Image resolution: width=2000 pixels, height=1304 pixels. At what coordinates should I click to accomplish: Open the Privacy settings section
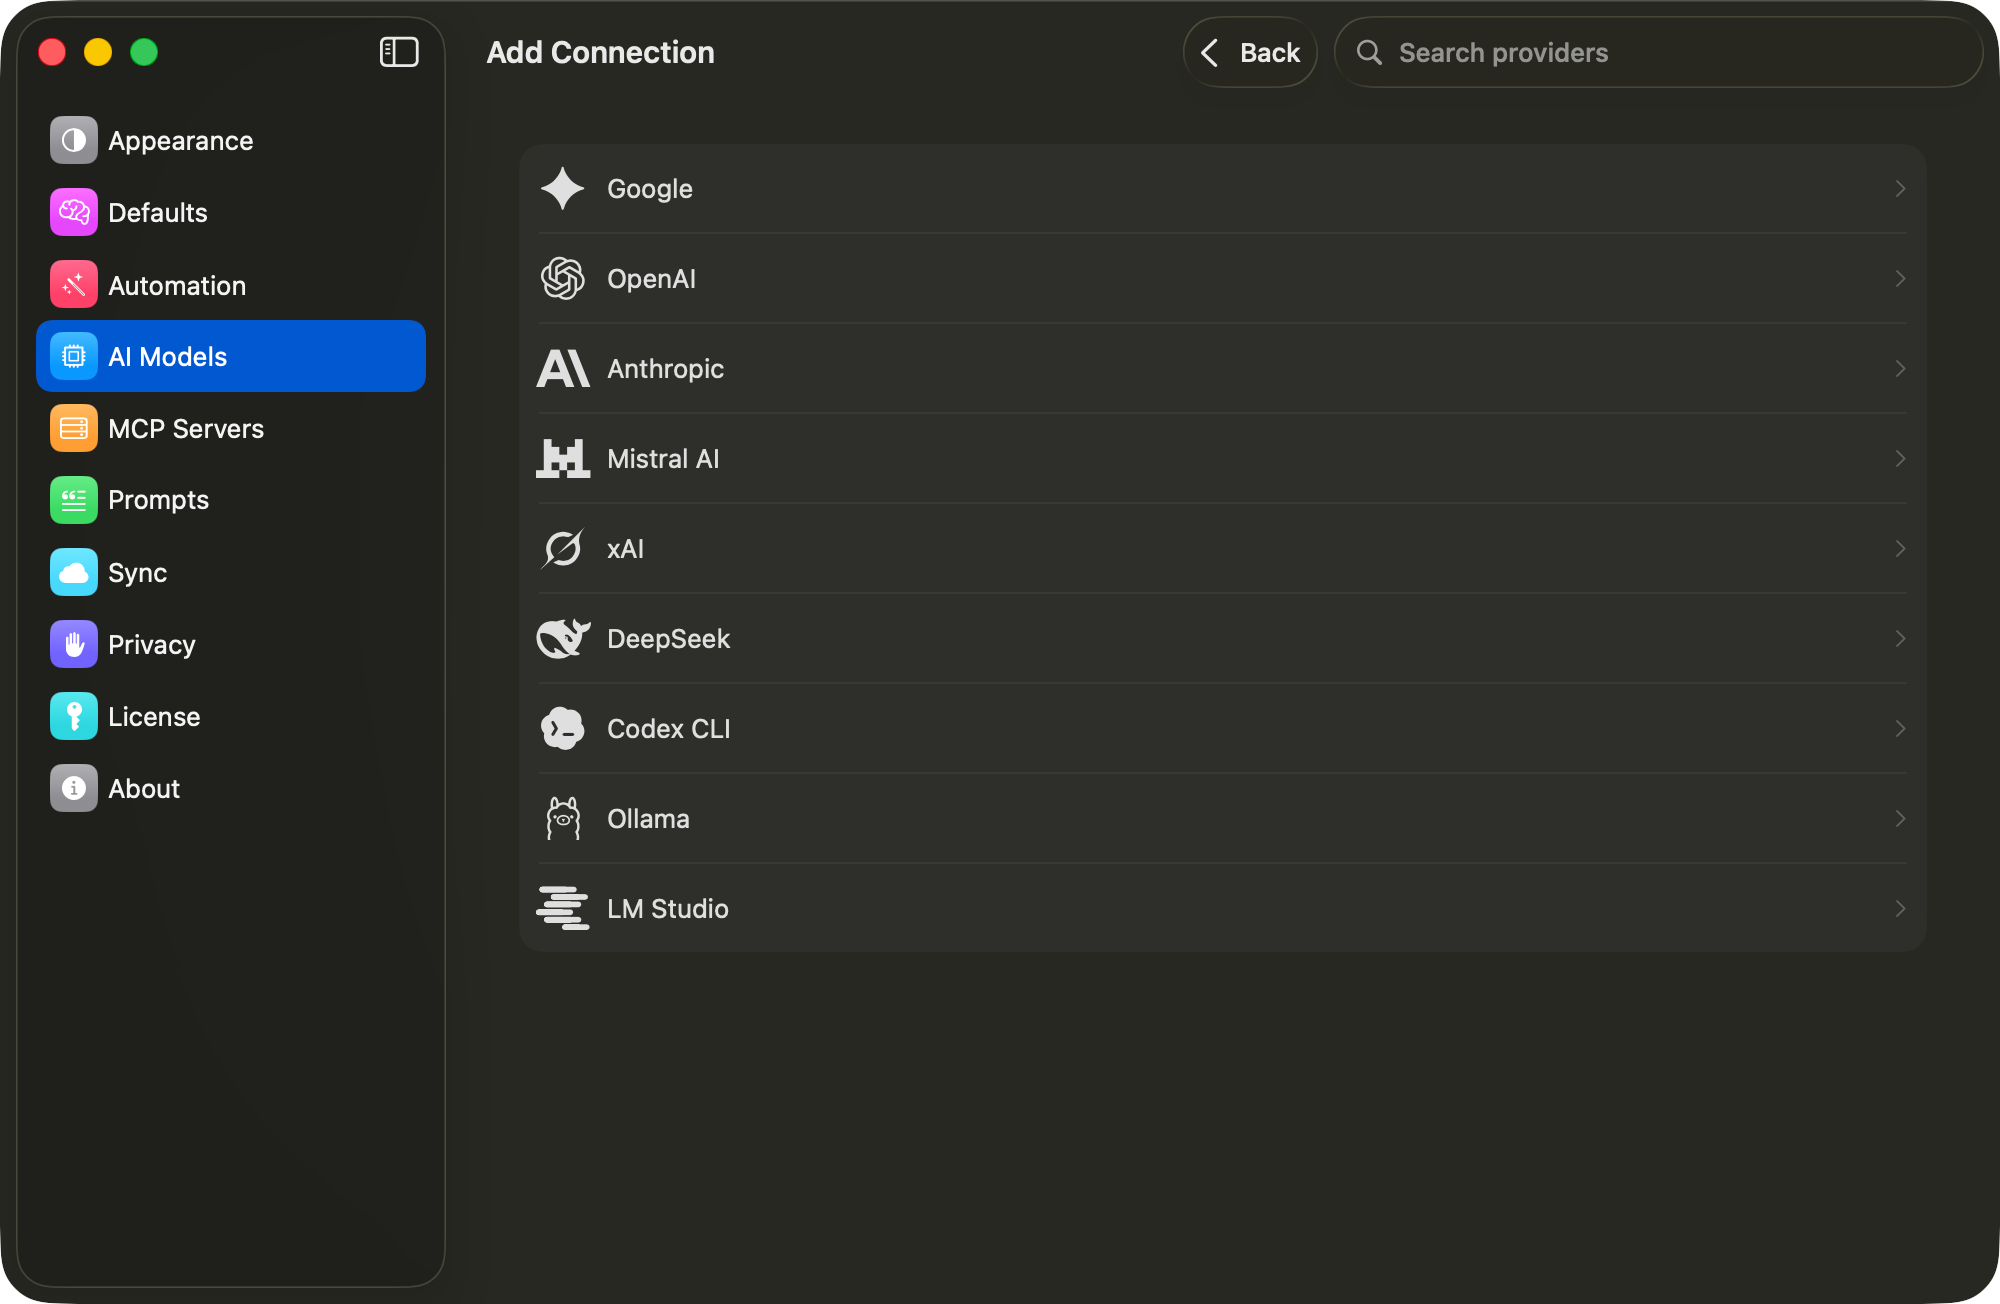231,644
